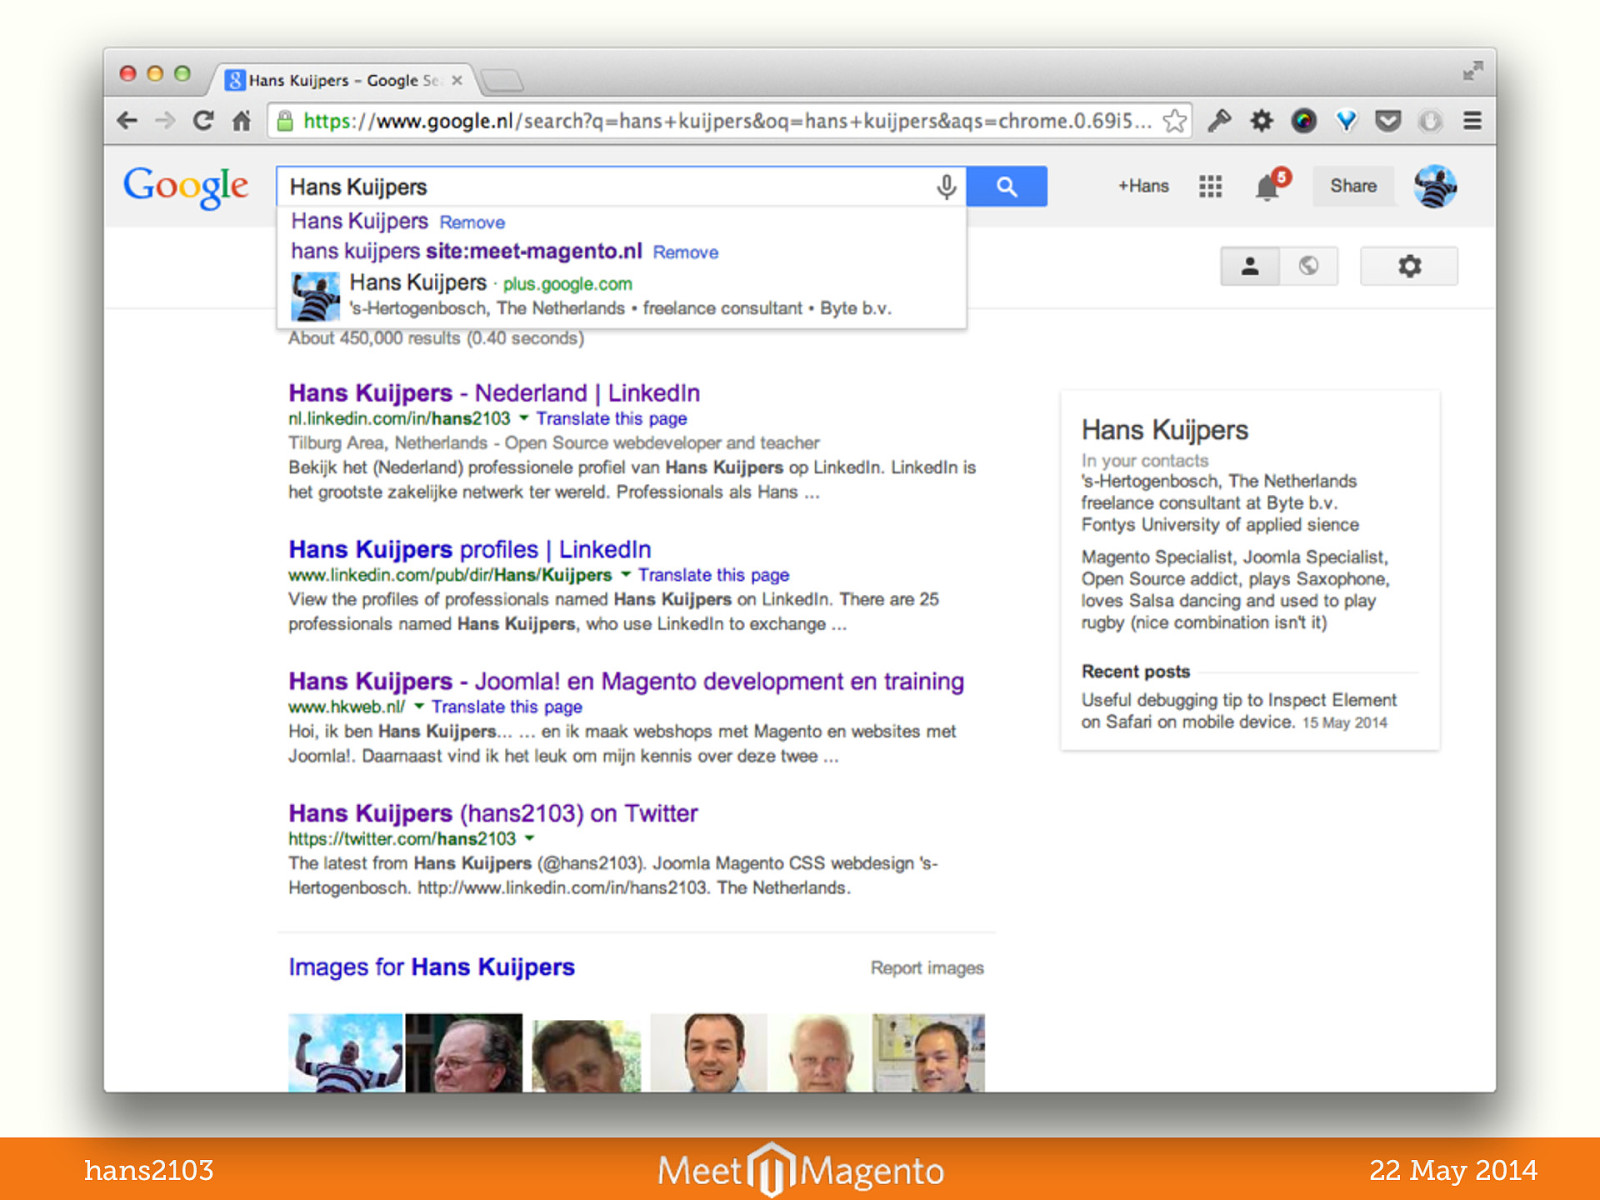The width and height of the screenshot is (1600, 1200).
Task: Open Hans Kuijpers Nederland LinkedIn result
Action: (x=494, y=393)
